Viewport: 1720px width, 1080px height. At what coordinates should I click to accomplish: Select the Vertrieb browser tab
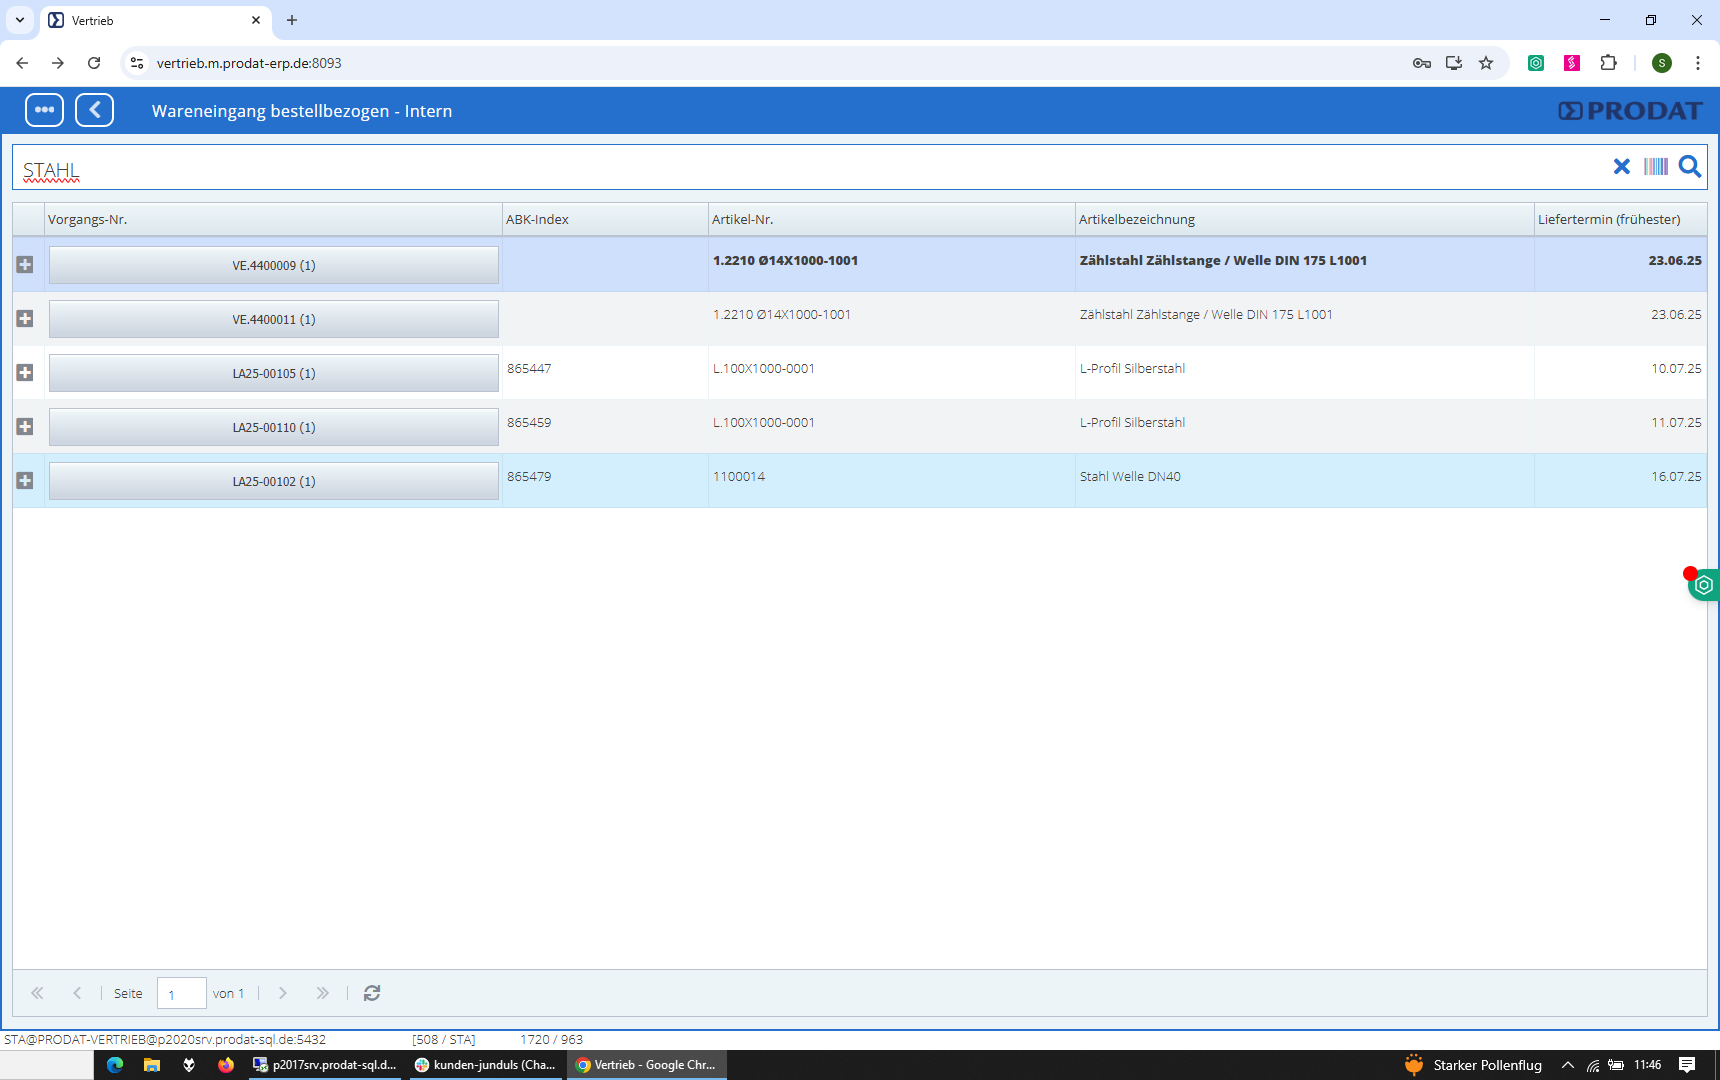(150, 20)
